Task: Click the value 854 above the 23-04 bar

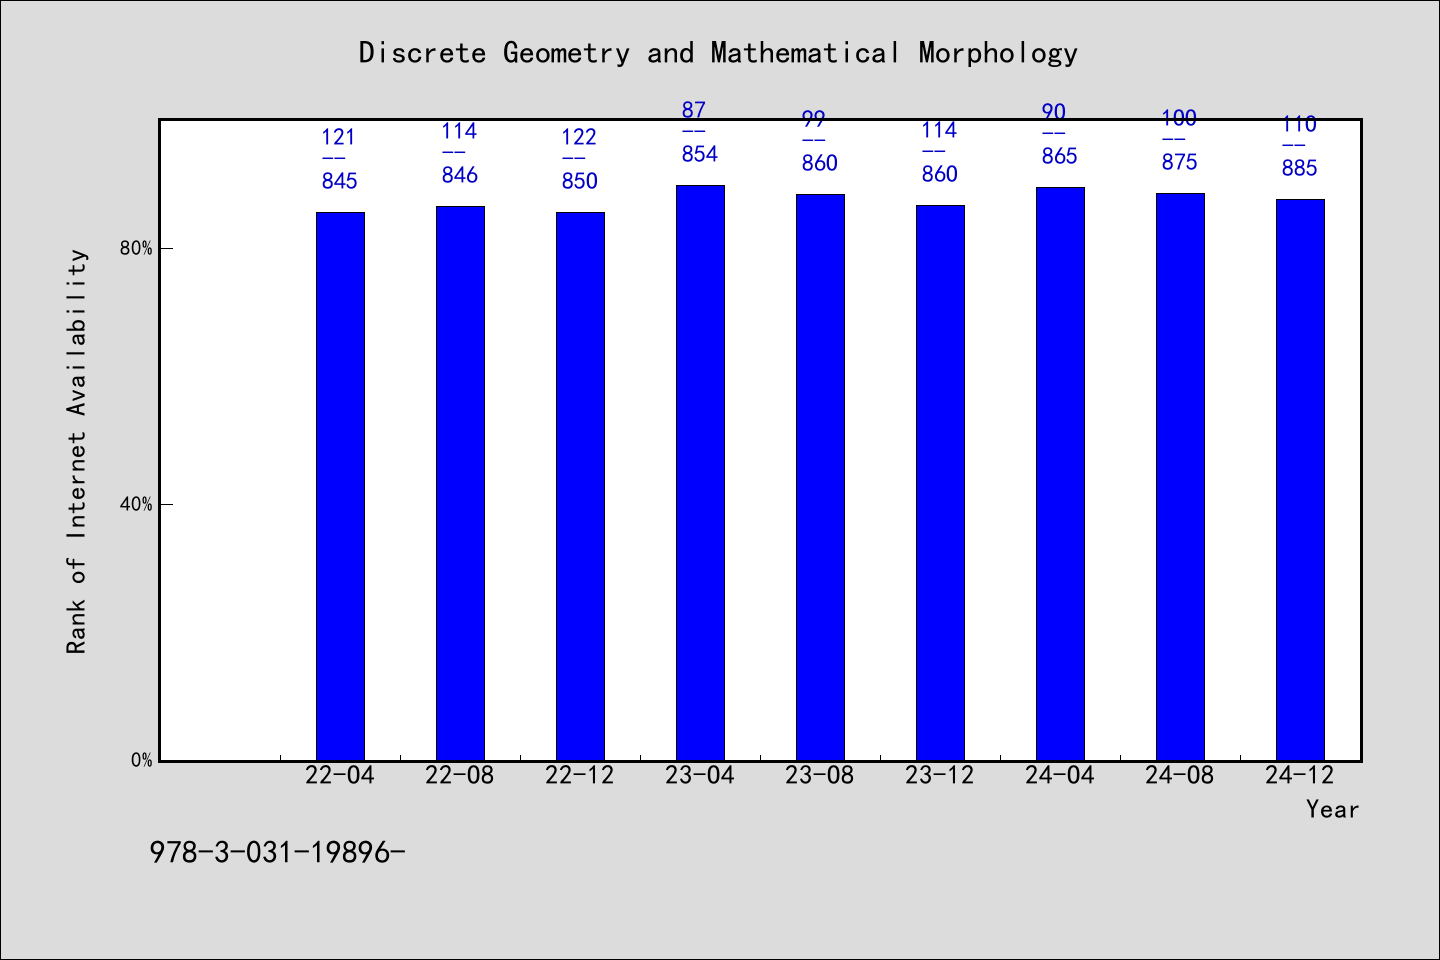Action: [700, 154]
